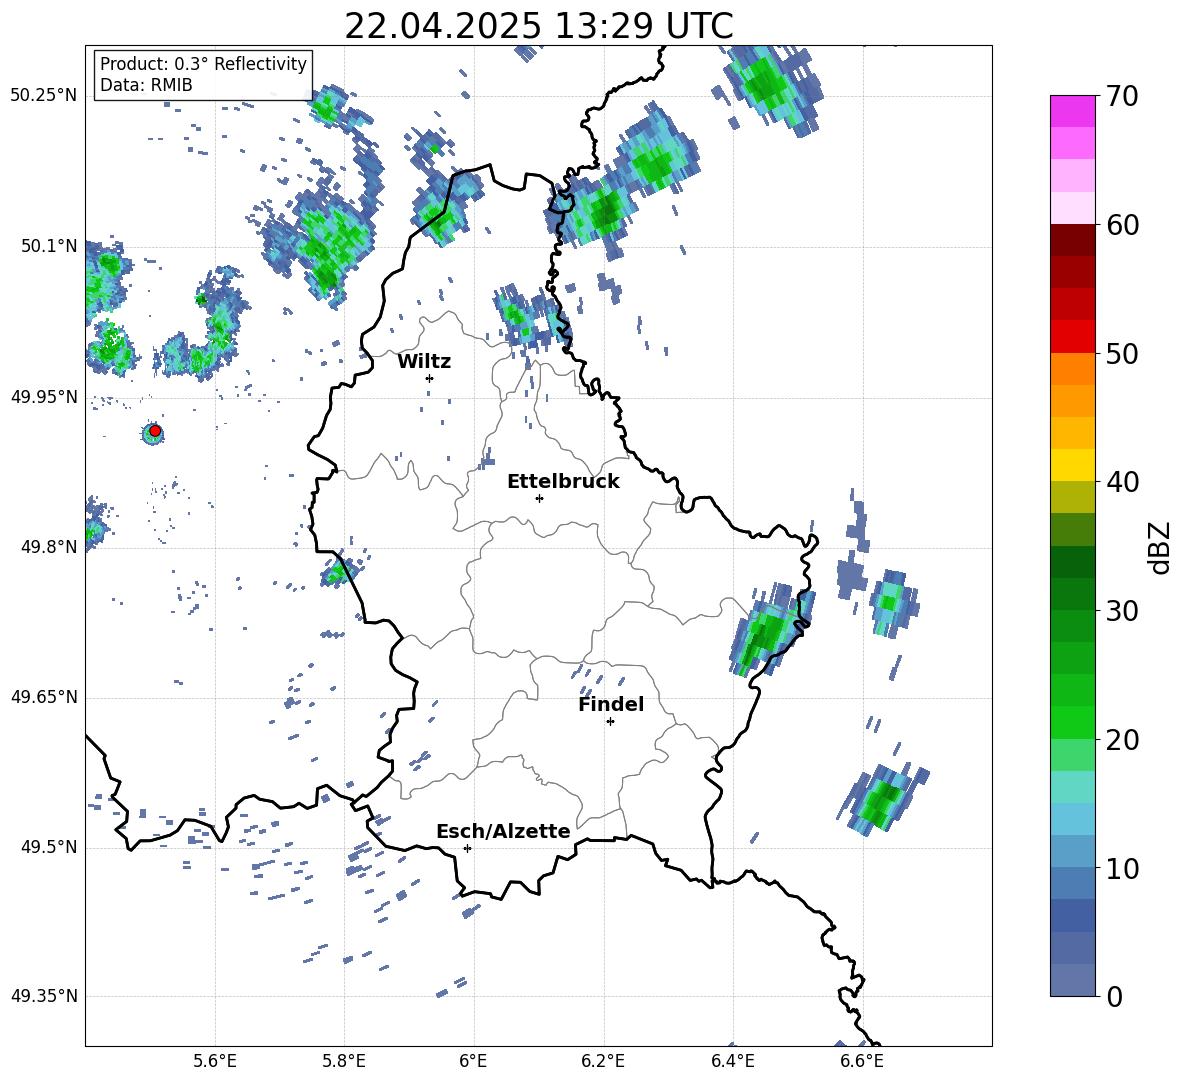Click the Findel location cross marker
This screenshot has height=1081, width=1184.
[x=610, y=722]
